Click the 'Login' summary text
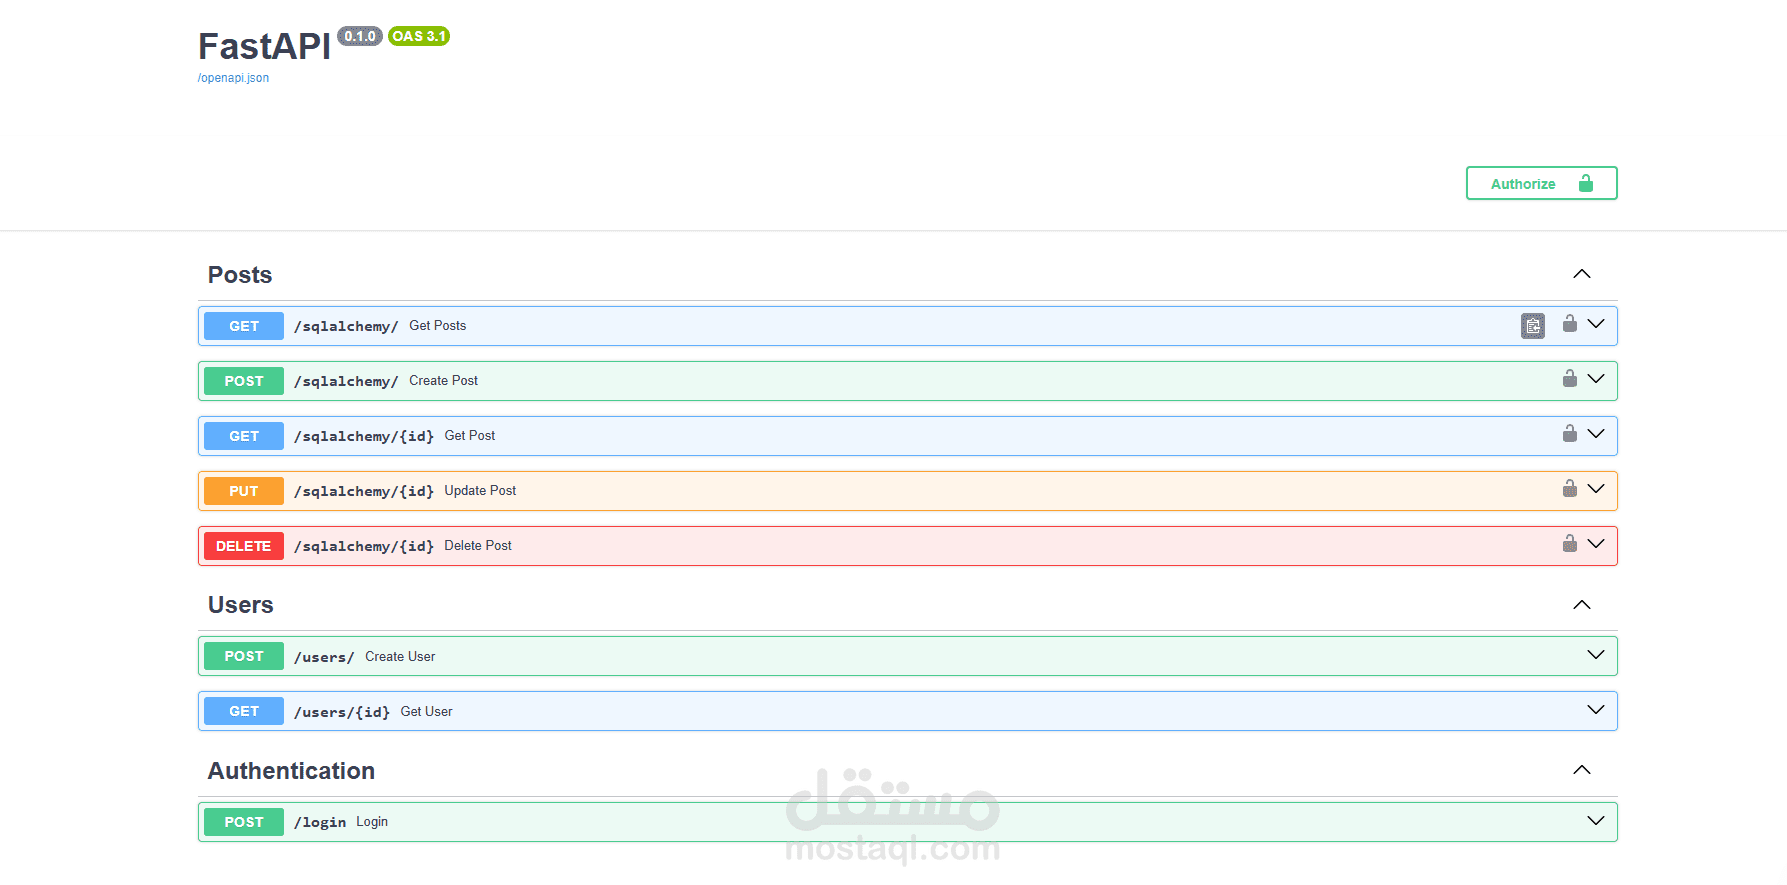Image resolution: width=1787 pixels, height=885 pixels. (x=372, y=822)
